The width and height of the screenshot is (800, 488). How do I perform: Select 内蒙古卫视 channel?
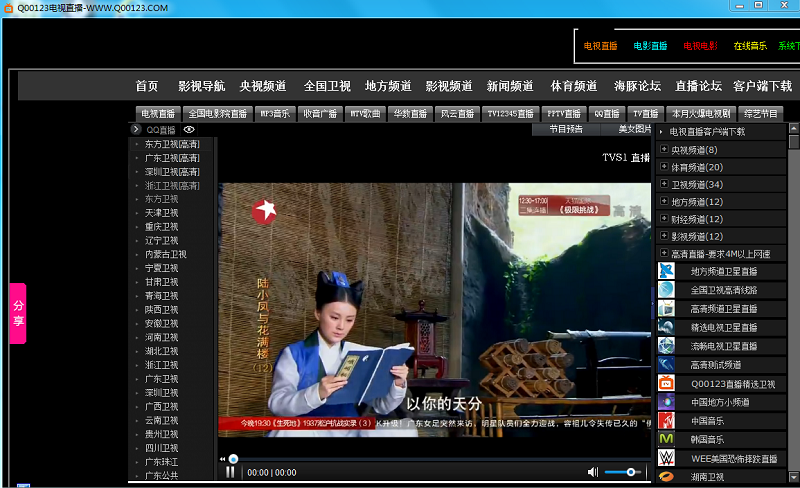(165, 254)
